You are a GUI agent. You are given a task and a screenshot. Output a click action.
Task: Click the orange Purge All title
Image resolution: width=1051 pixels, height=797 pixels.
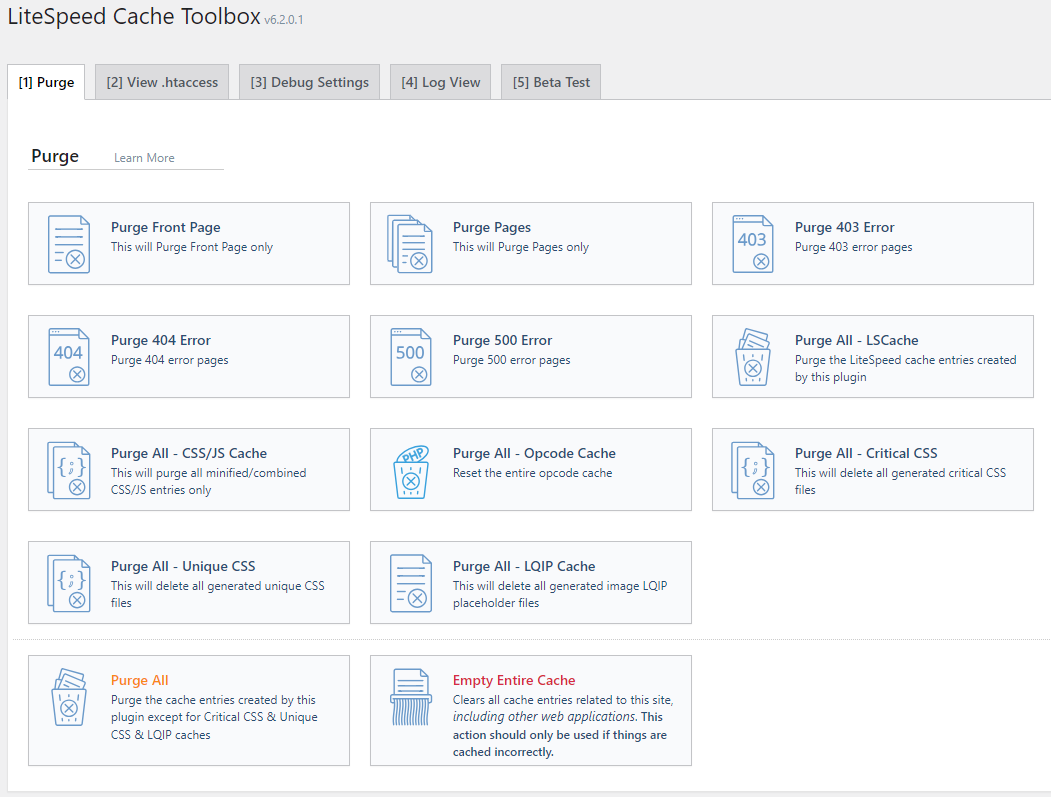[x=139, y=680]
